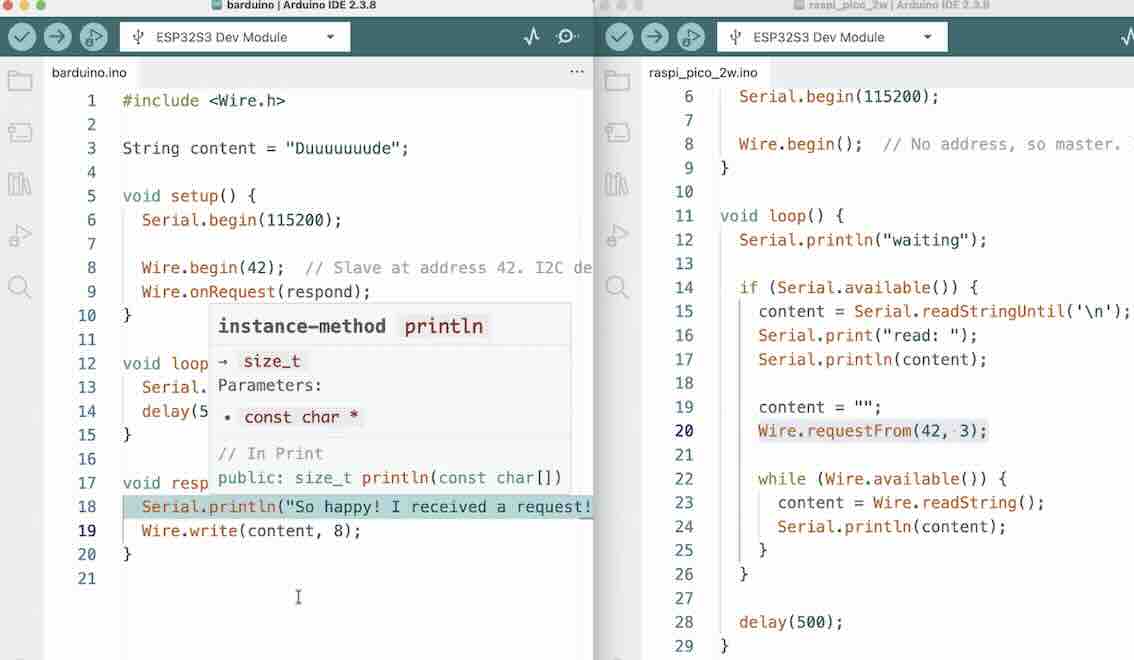
Task: Click 'while (Wire.available()) {' line
Action: coord(882,479)
